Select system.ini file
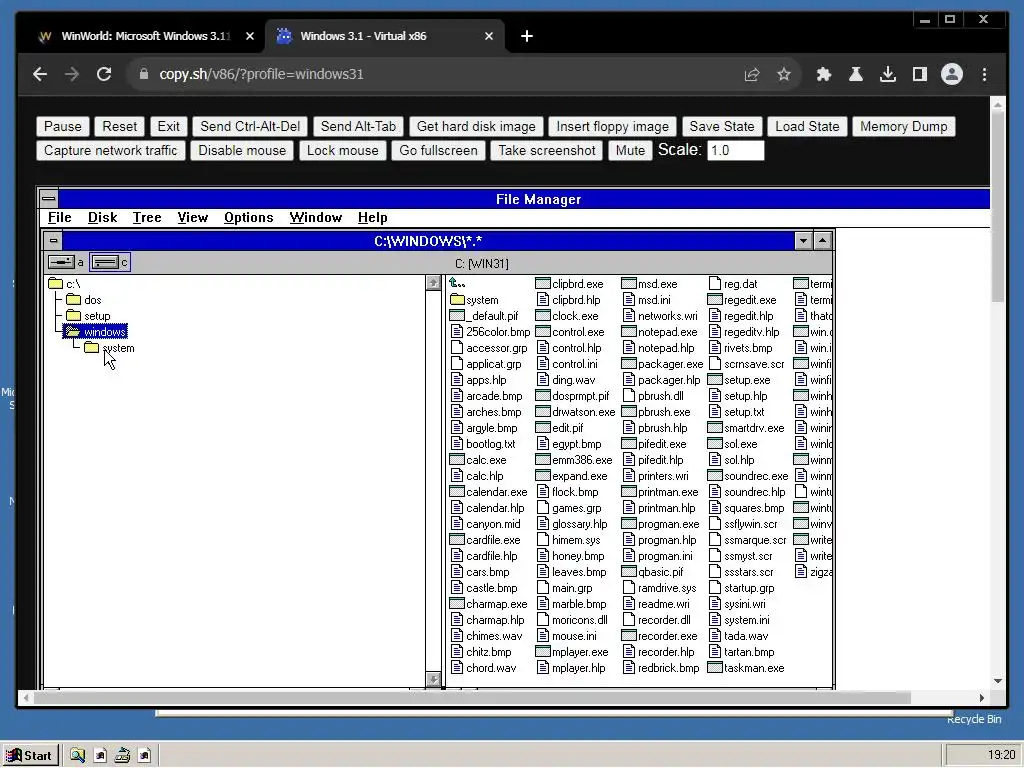 [x=739, y=620]
